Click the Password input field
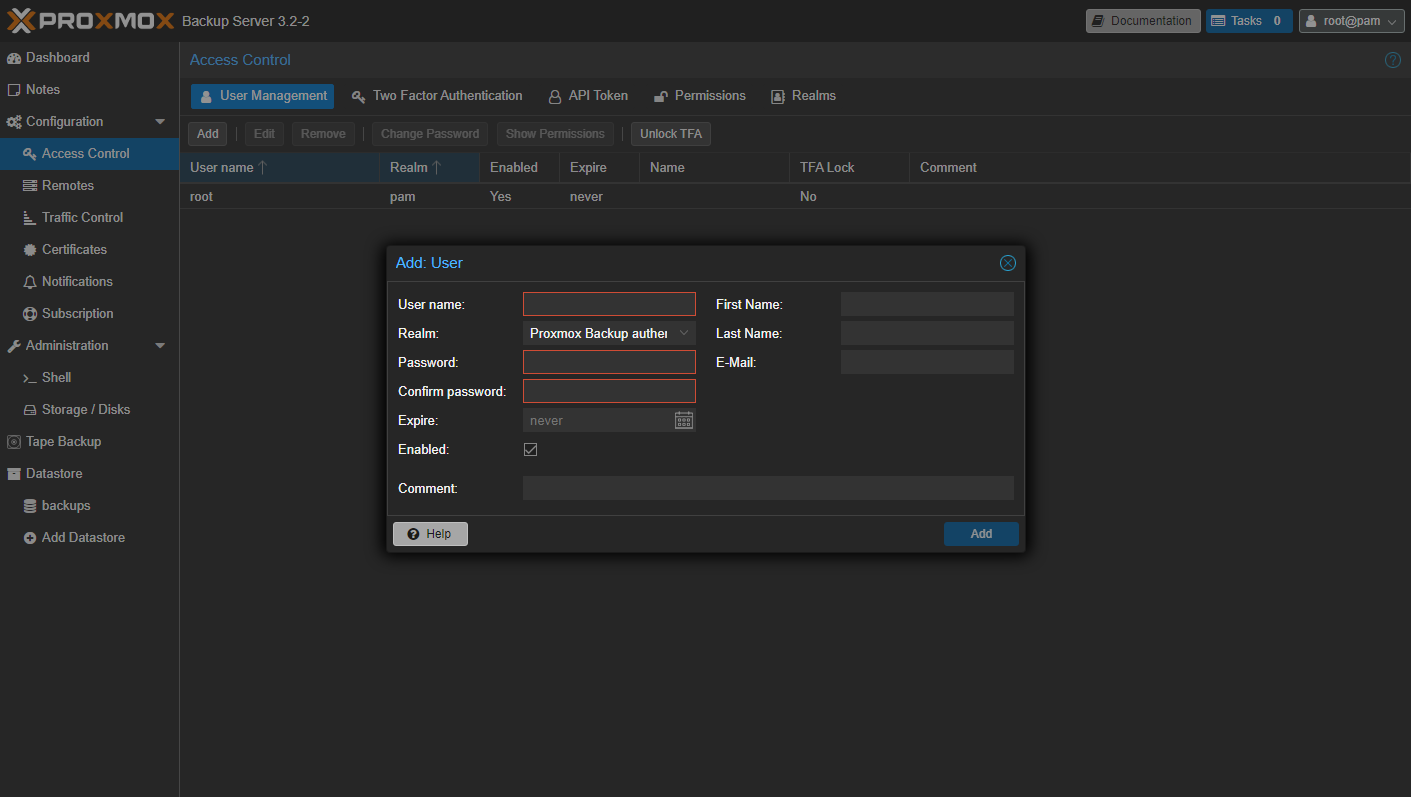The image size is (1411, 797). coord(609,362)
